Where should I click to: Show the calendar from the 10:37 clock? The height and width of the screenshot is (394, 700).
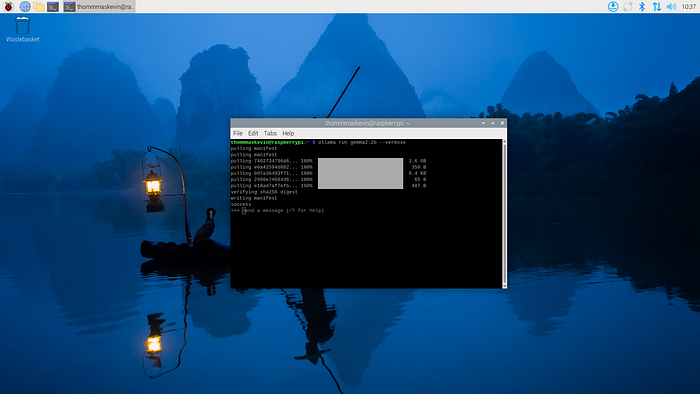coord(689,6)
